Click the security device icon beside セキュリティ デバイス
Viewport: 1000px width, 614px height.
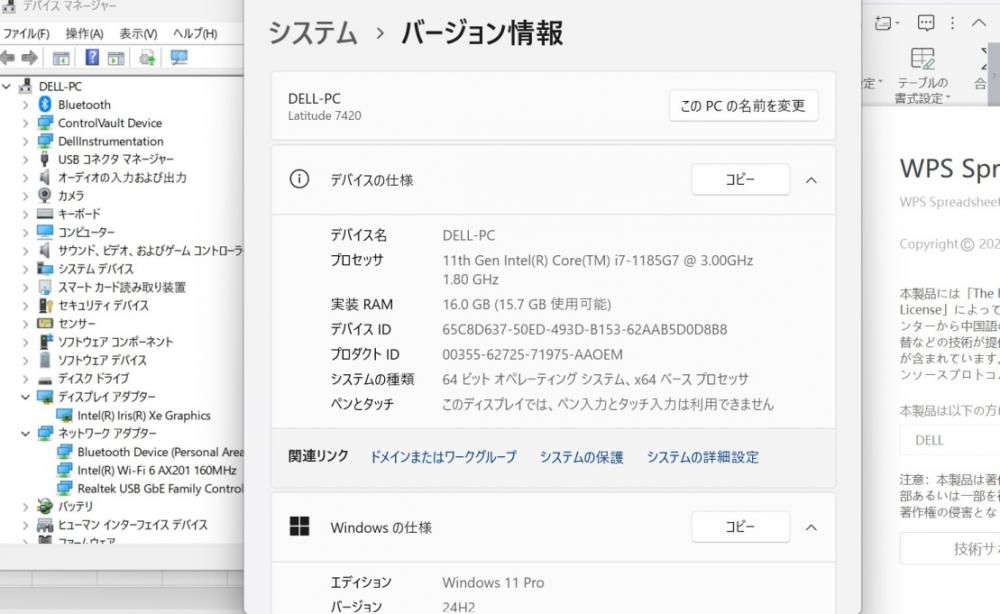click(x=45, y=305)
